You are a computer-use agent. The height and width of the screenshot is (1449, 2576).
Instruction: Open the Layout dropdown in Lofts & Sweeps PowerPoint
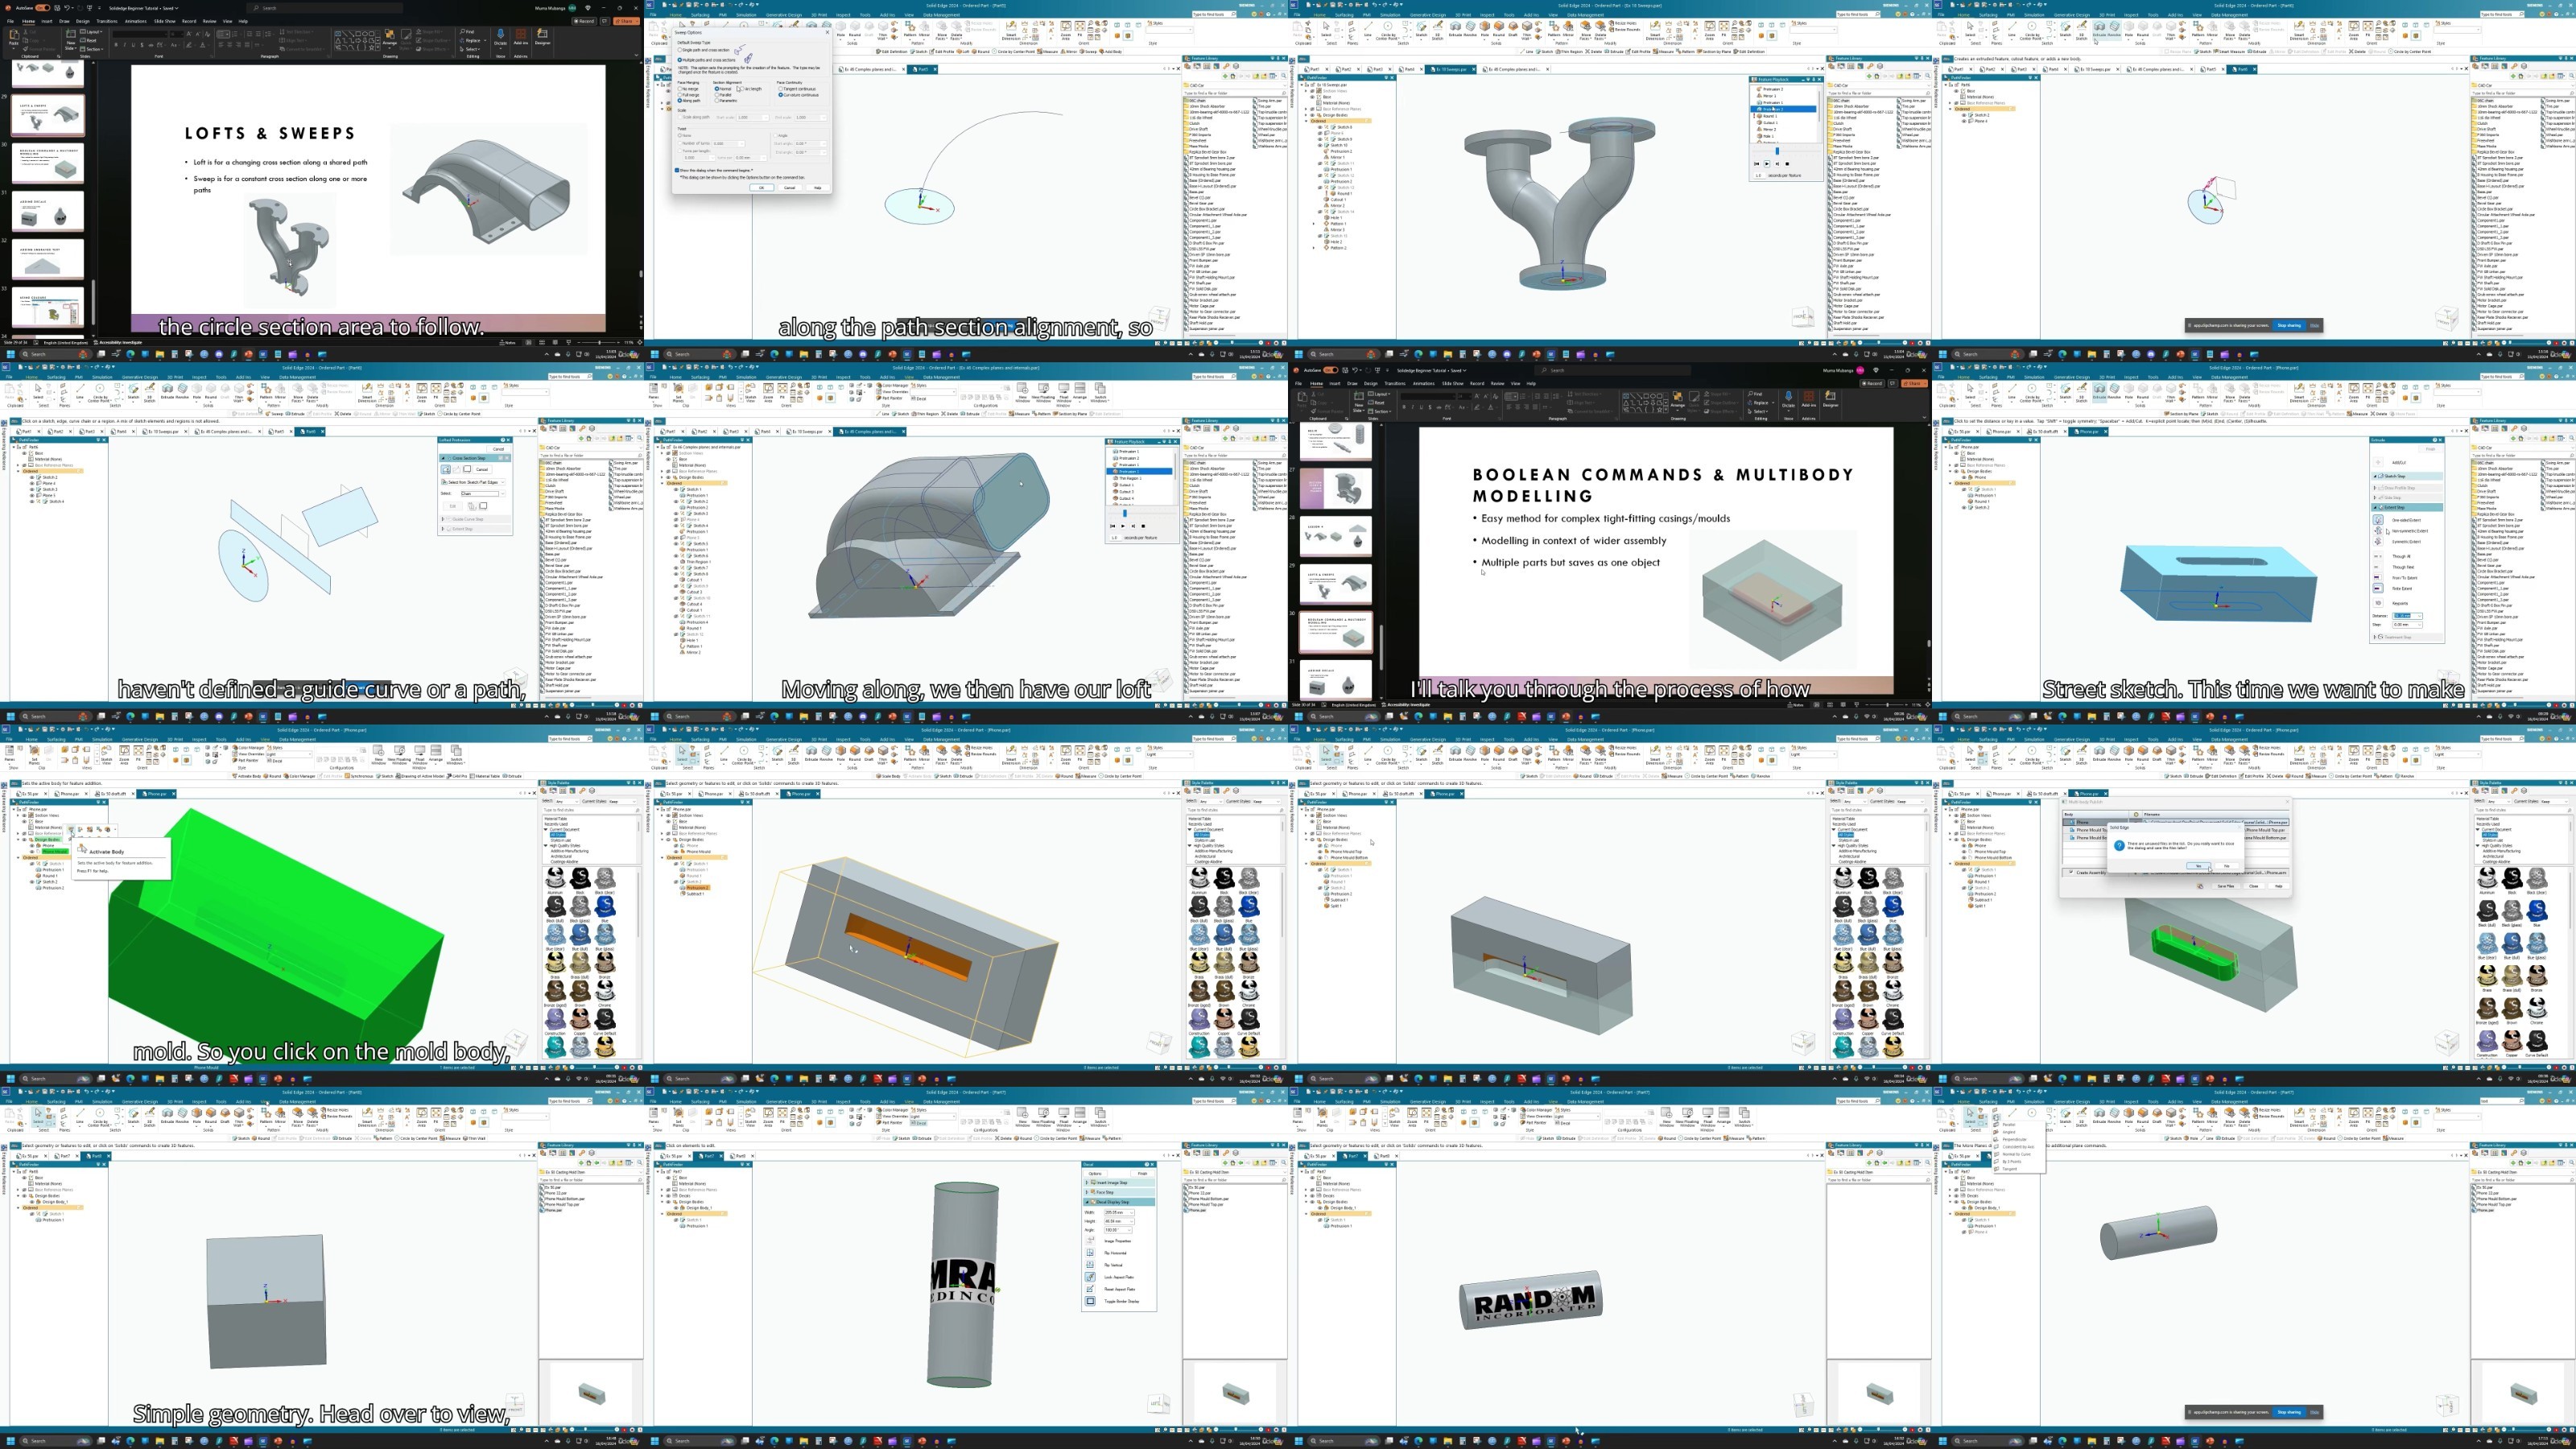[x=91, y=32]
